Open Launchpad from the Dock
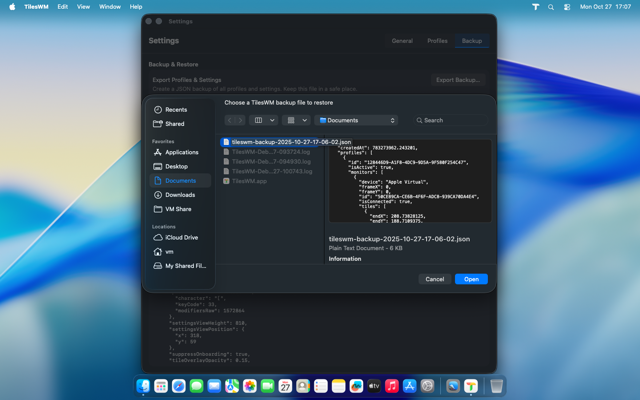Image resolution: width=640 pixels, height=400 pixels. (x=161, y=386)
